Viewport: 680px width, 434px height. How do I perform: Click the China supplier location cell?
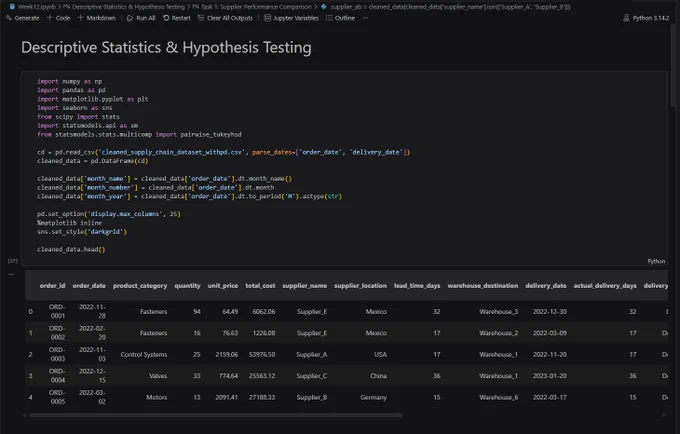[x=378, y=375]
